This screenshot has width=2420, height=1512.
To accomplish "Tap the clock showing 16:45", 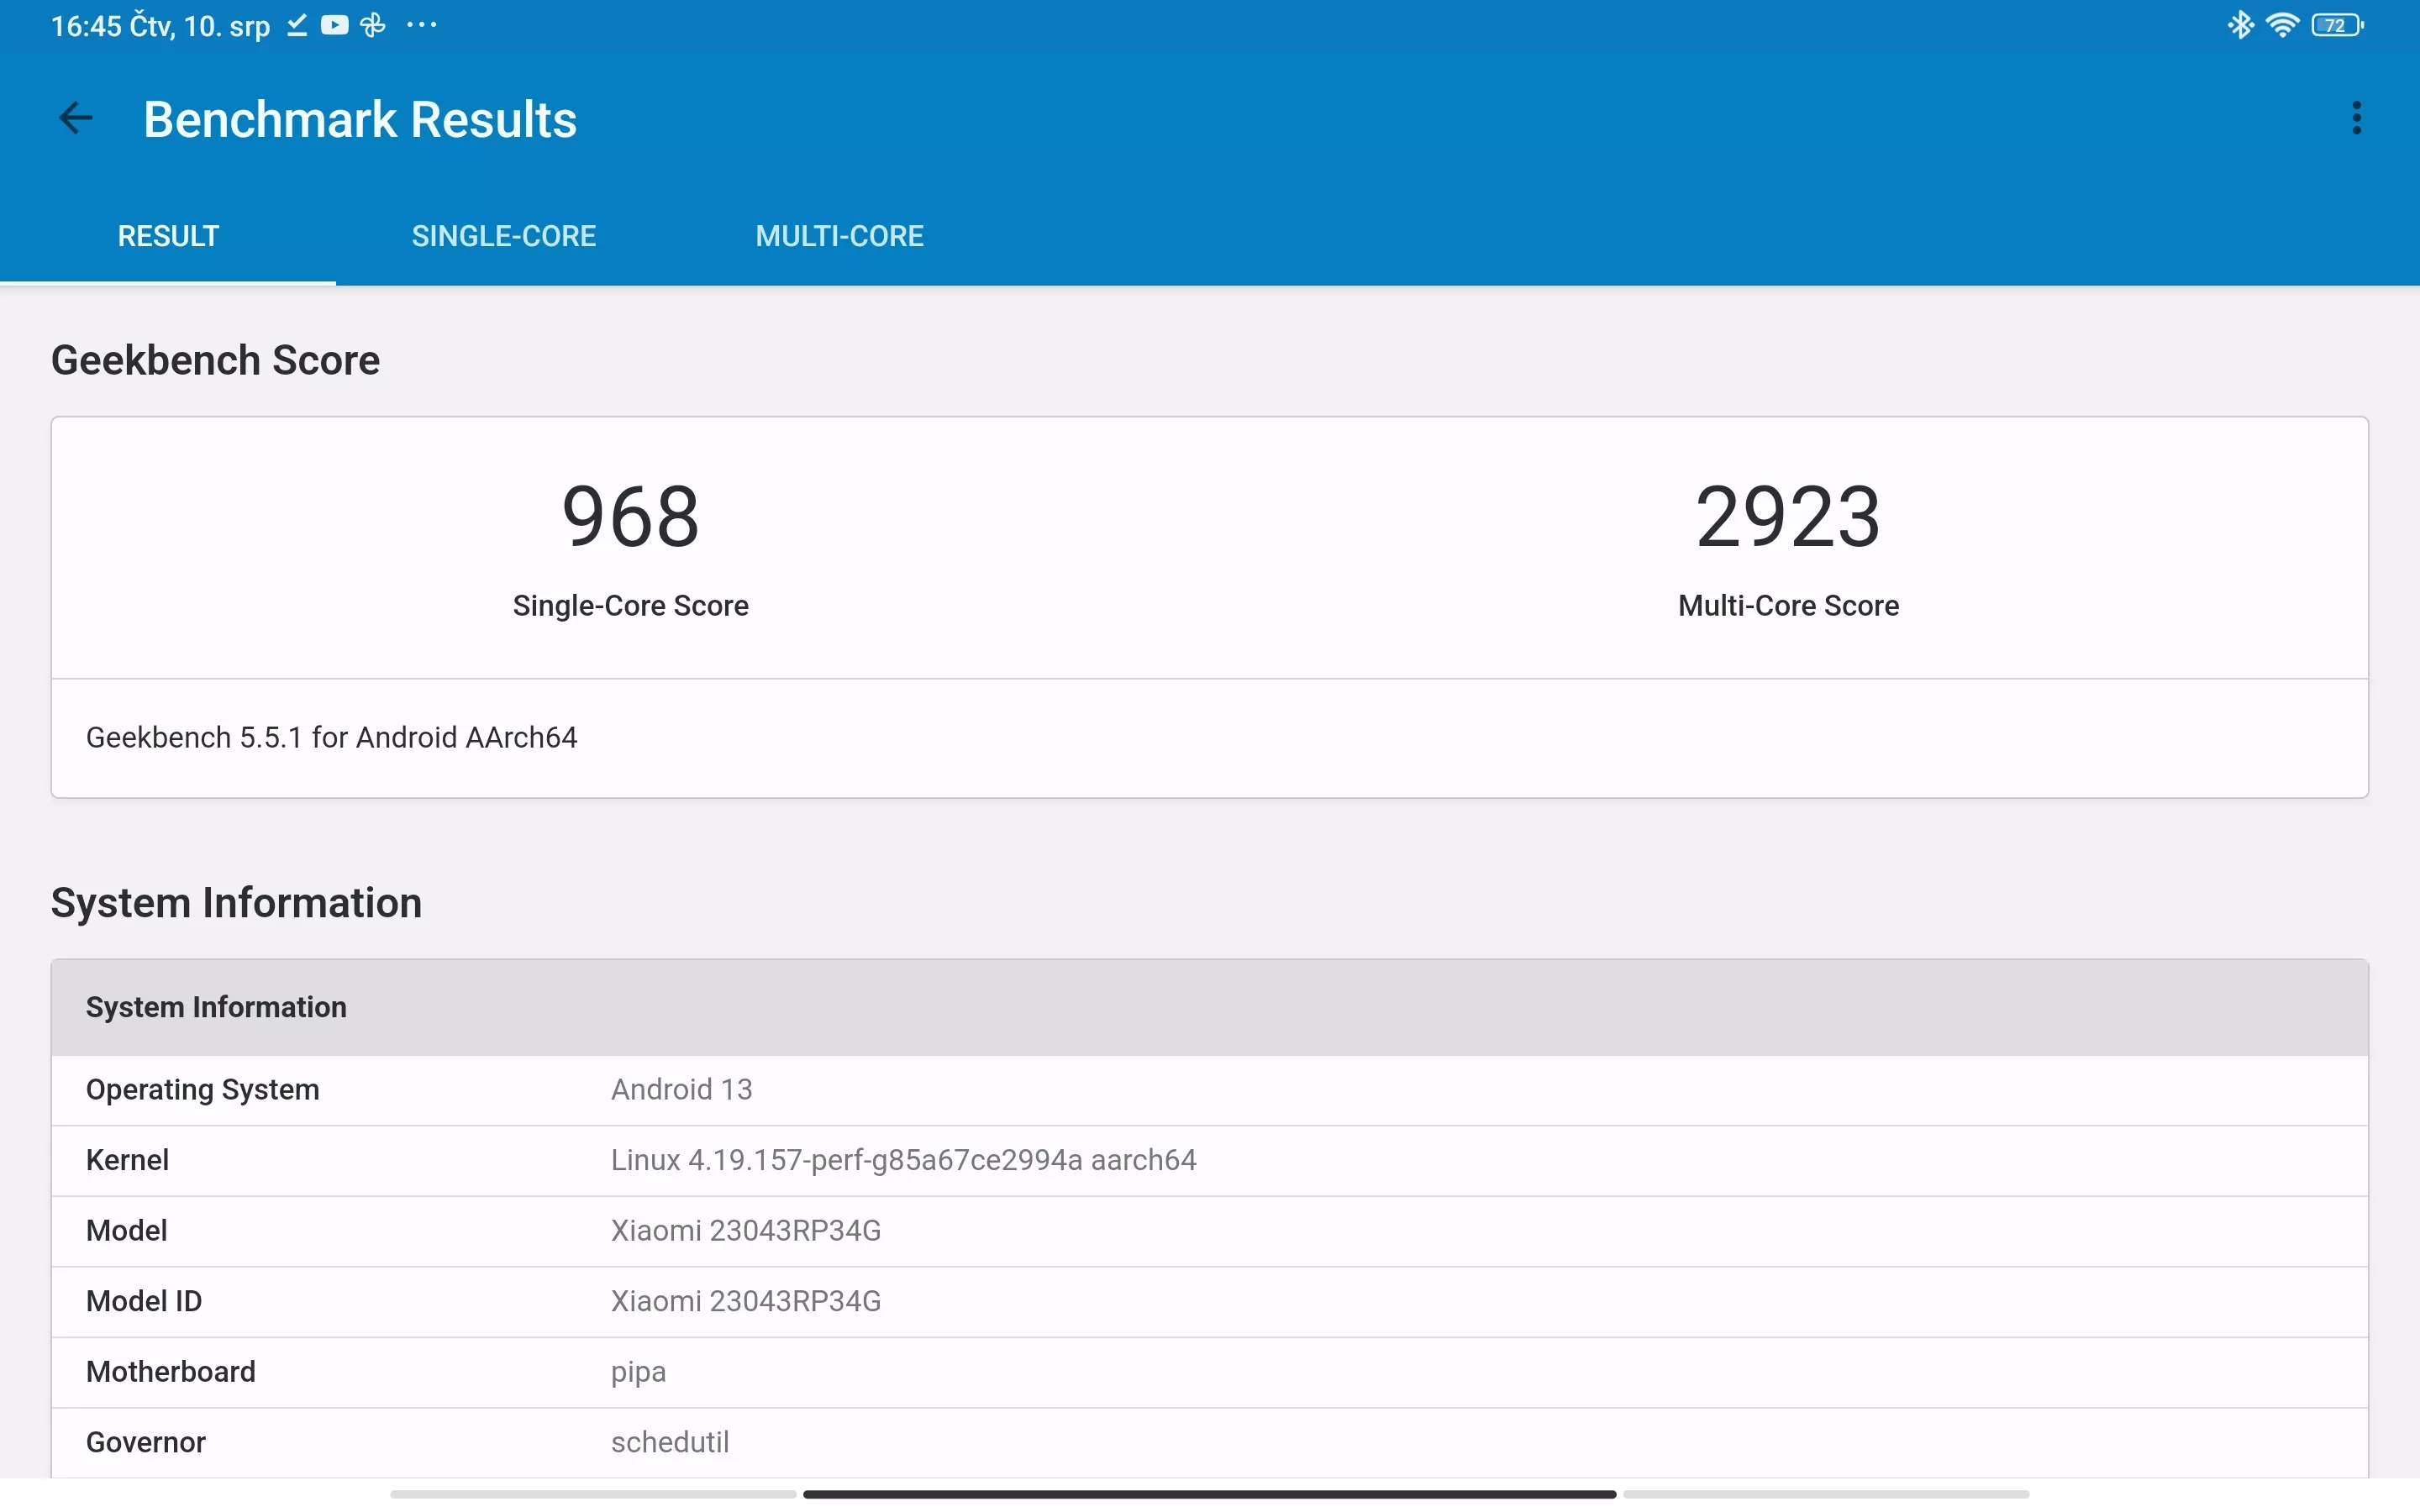I will coord(86,25).
